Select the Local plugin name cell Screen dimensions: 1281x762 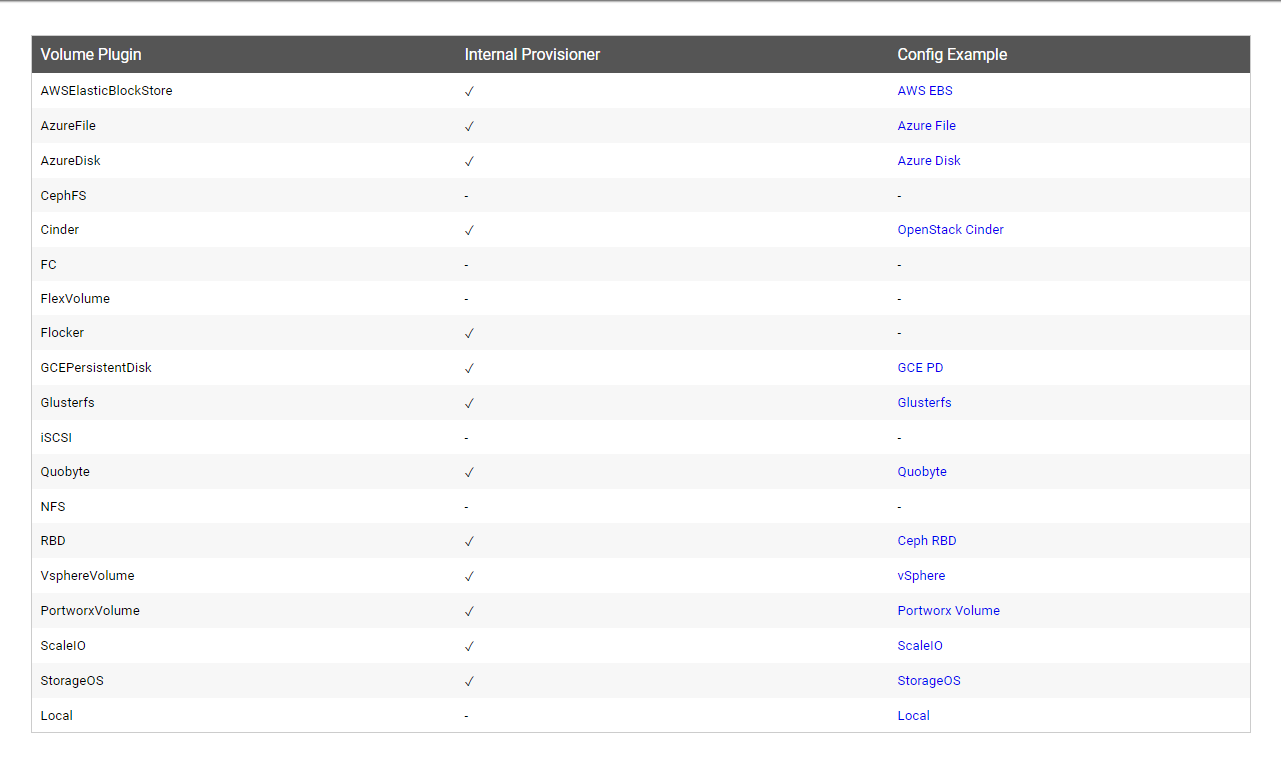pos(56,716)
